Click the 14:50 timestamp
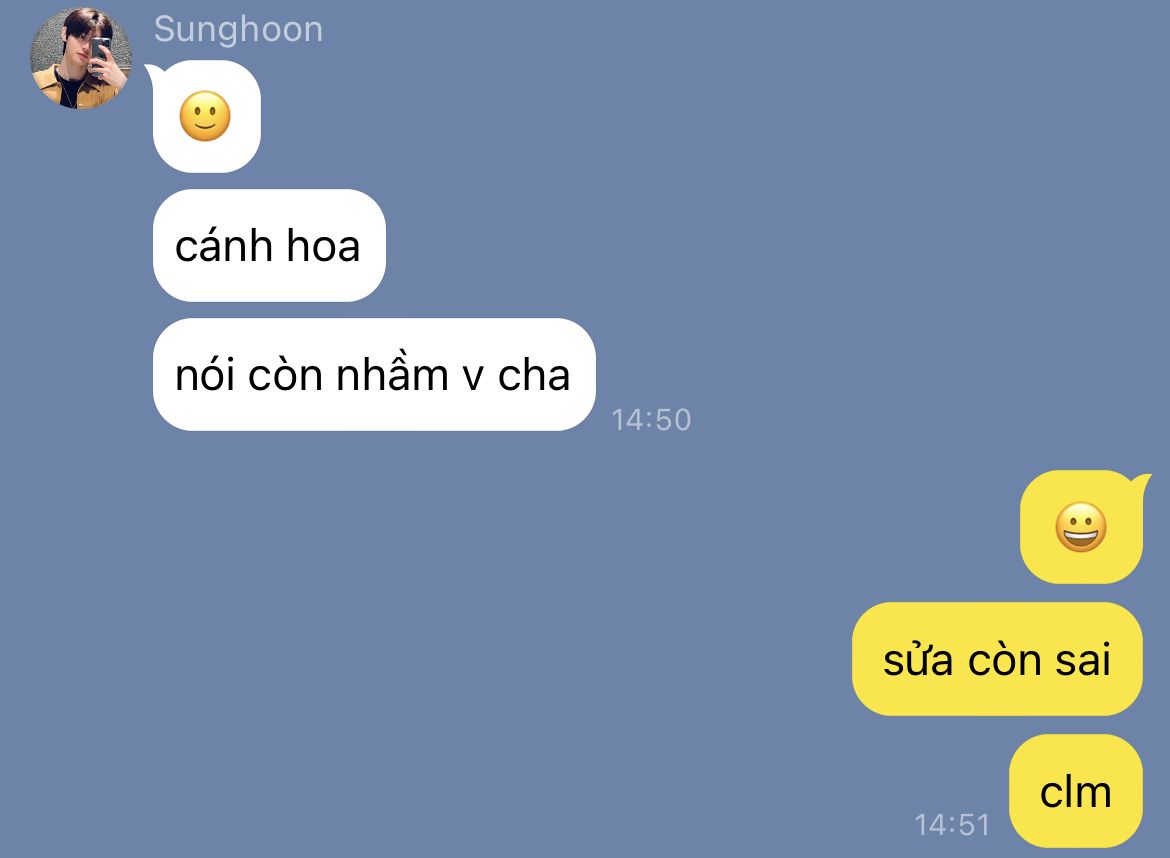Viewport: 1170px width, 858px height. [x=651, y=419]
